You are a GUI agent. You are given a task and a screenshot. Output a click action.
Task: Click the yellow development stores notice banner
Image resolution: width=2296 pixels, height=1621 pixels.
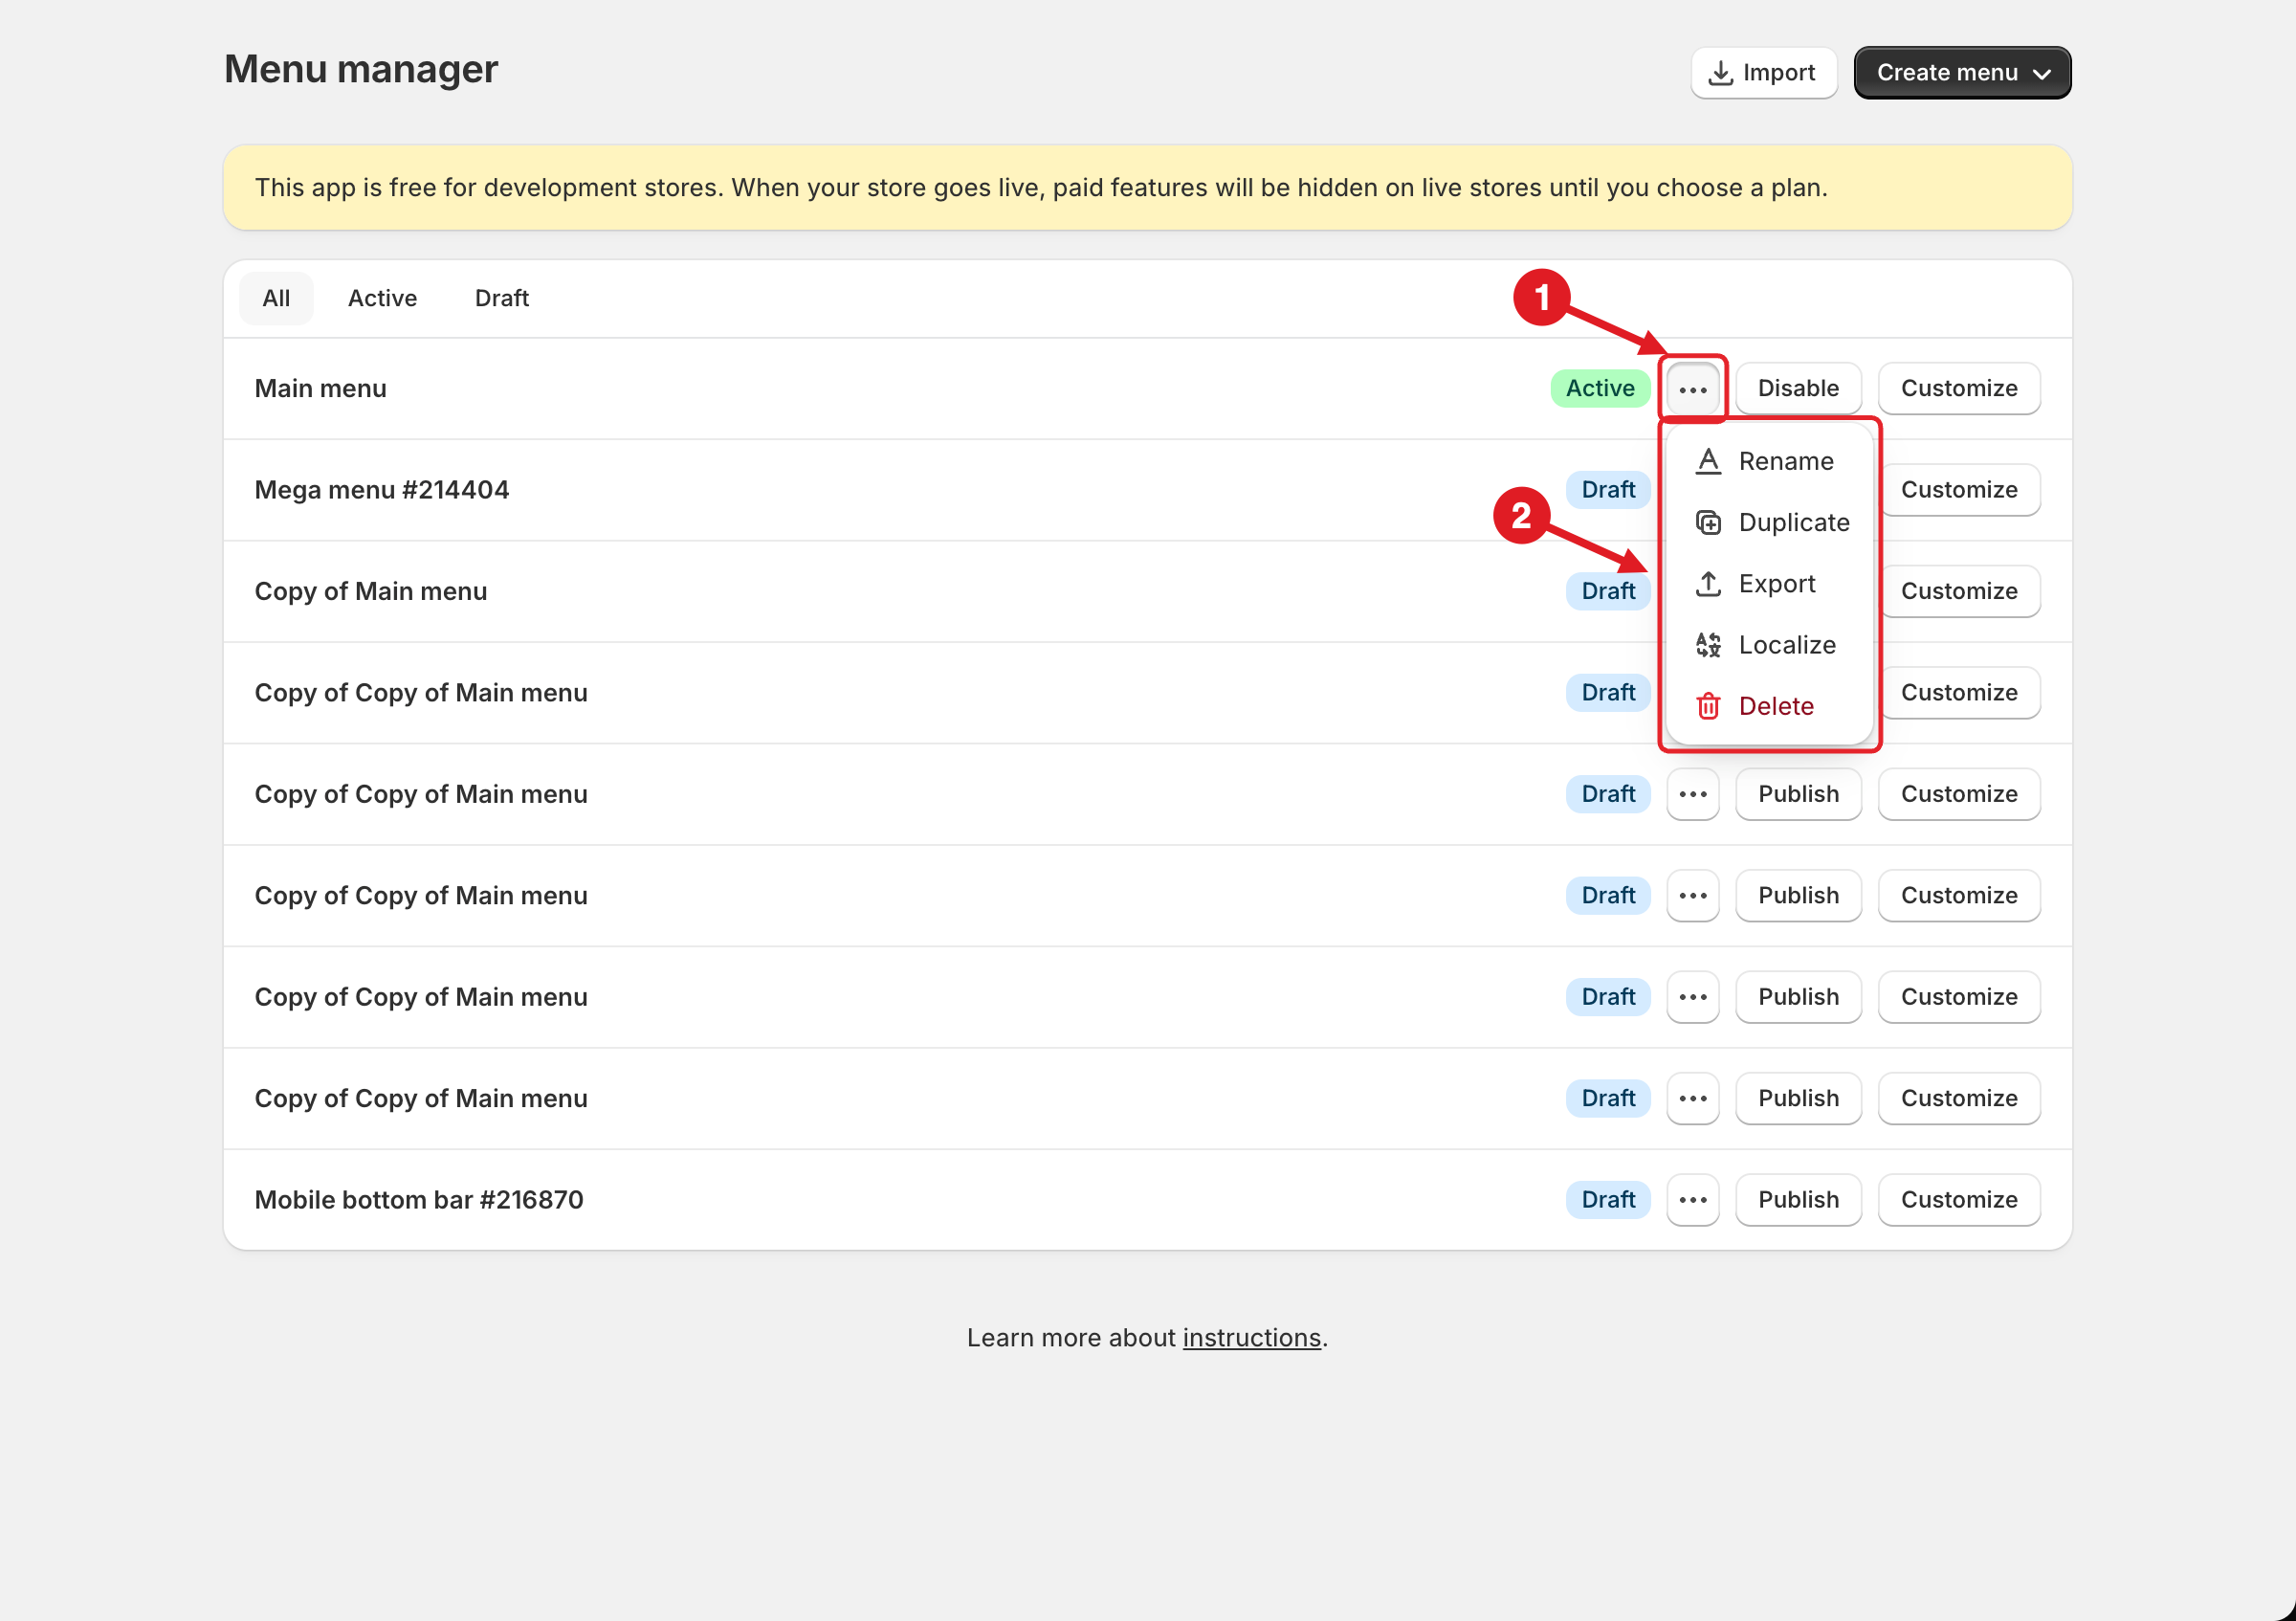[1147, 188]
